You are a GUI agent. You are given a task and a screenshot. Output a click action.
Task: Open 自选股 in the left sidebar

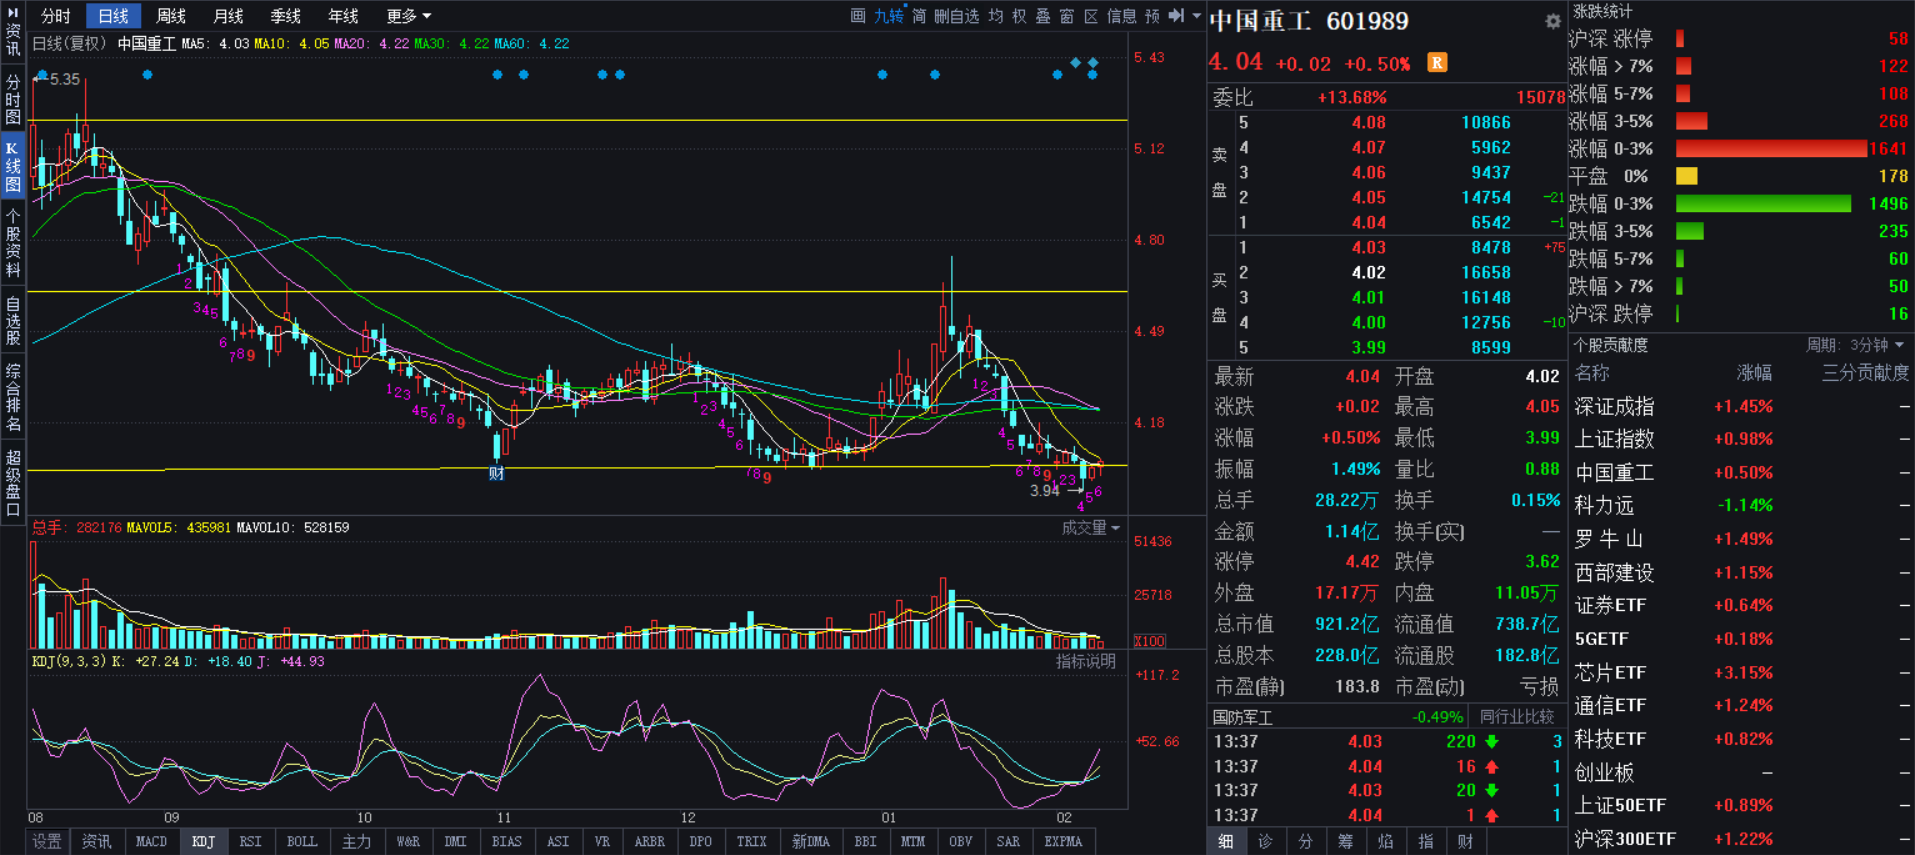pyautogui.click(x=13, y=320)
